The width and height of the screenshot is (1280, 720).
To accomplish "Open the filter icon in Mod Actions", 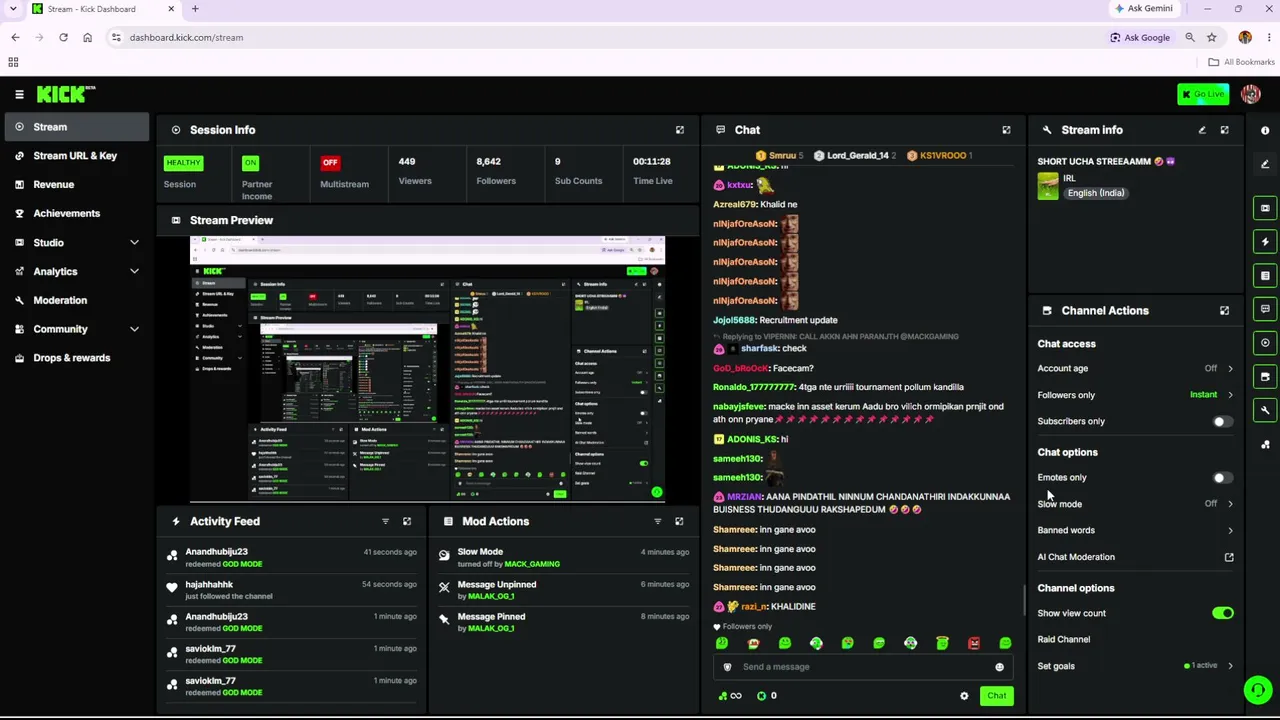I will point(657,521).
